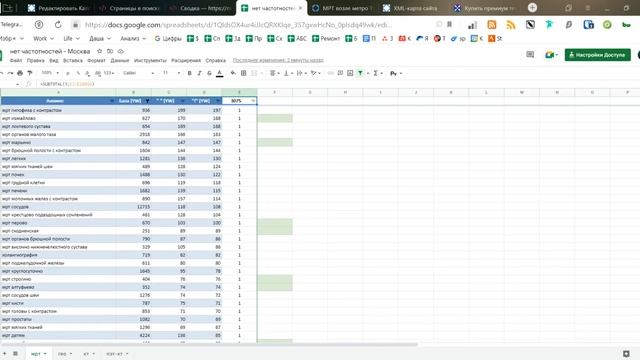Open the horizontal align dropdown
Viewport: 640px width, 360px height.
coord(275,73)
